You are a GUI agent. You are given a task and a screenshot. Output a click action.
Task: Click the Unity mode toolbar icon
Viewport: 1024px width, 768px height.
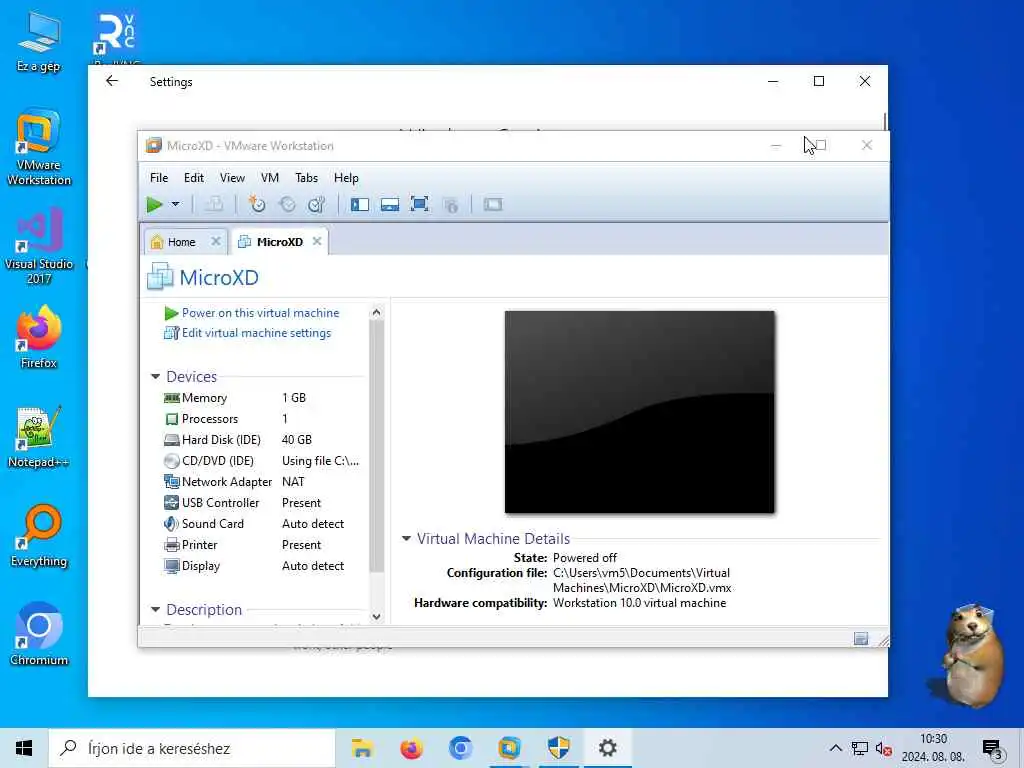pos(451,204)
